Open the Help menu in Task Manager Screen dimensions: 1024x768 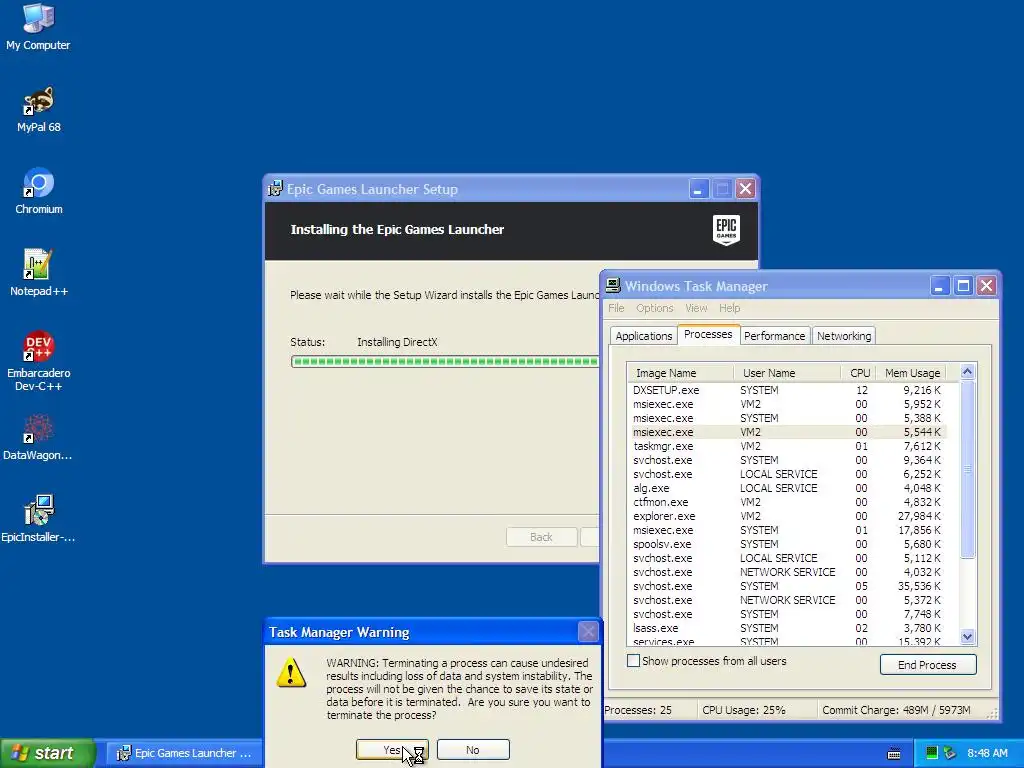(729, 308)
